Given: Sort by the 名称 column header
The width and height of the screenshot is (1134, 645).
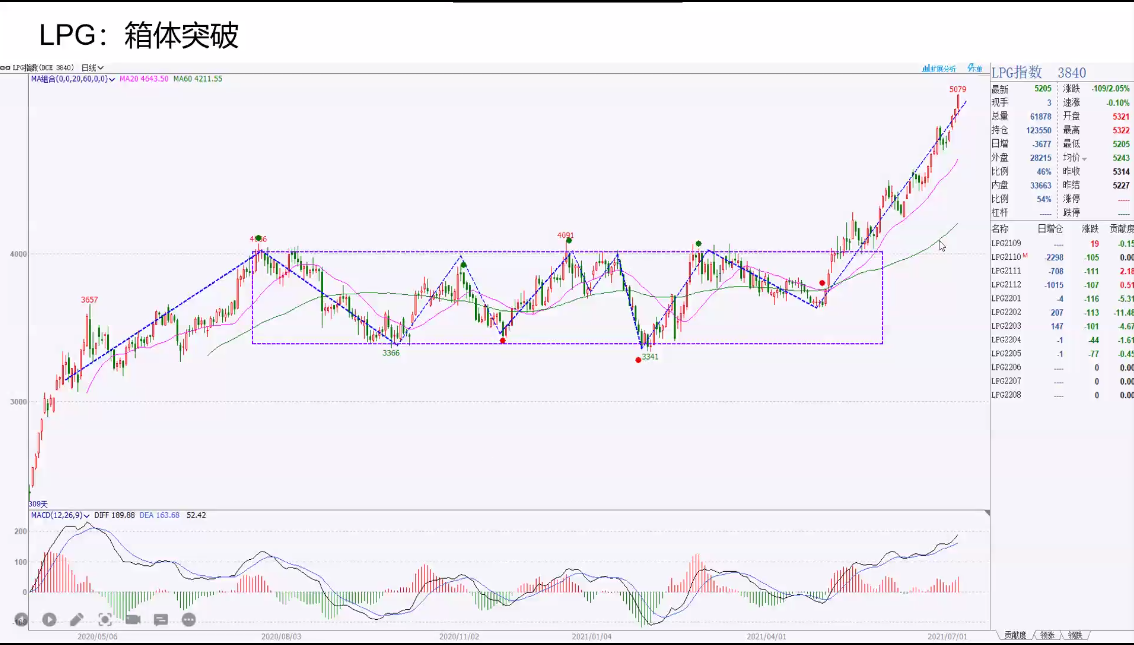Looking at the screenshot, I should click(x=999, y=228).
